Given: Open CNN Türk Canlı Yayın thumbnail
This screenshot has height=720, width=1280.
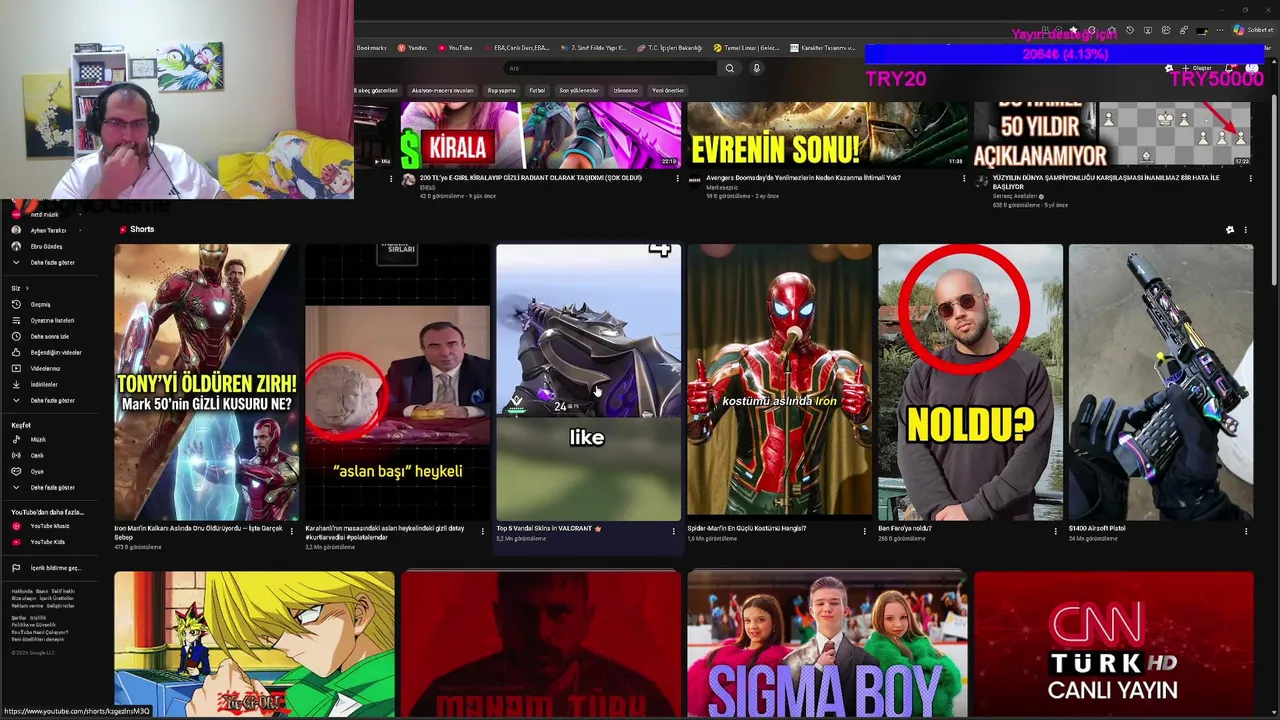Looking at the screenshot, I should (x=1113, y=644).
